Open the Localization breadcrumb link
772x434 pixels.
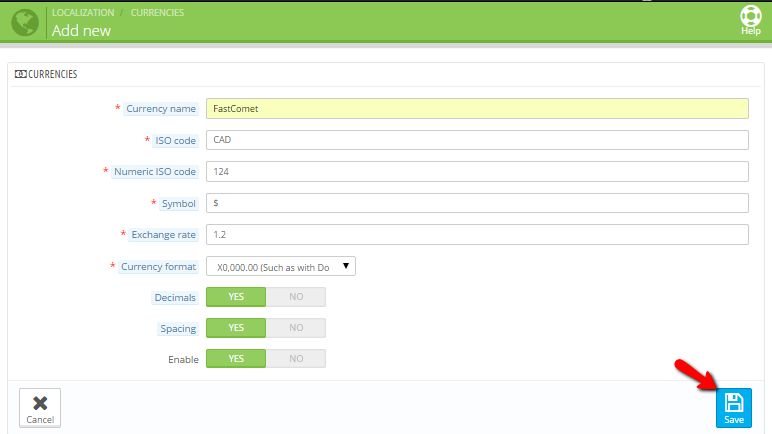click(x=82, y=12)
